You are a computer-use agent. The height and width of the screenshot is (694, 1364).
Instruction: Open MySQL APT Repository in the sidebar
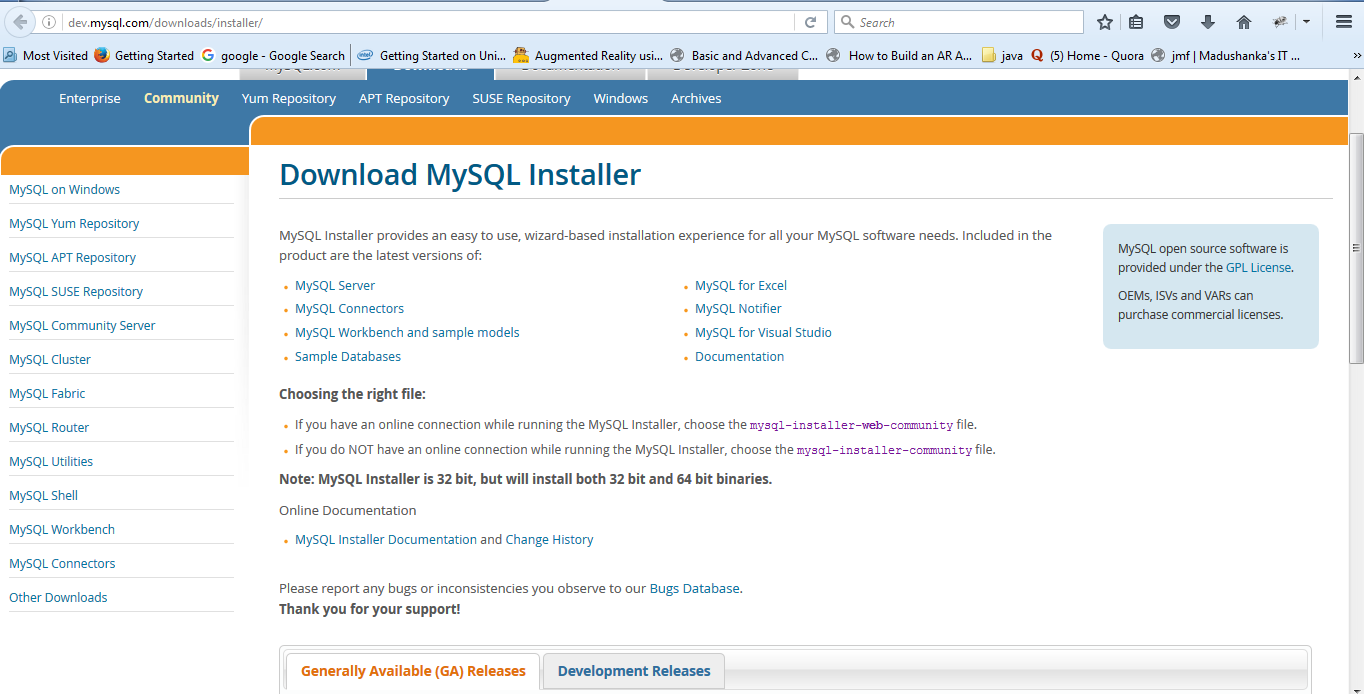[x=72, y=258]
